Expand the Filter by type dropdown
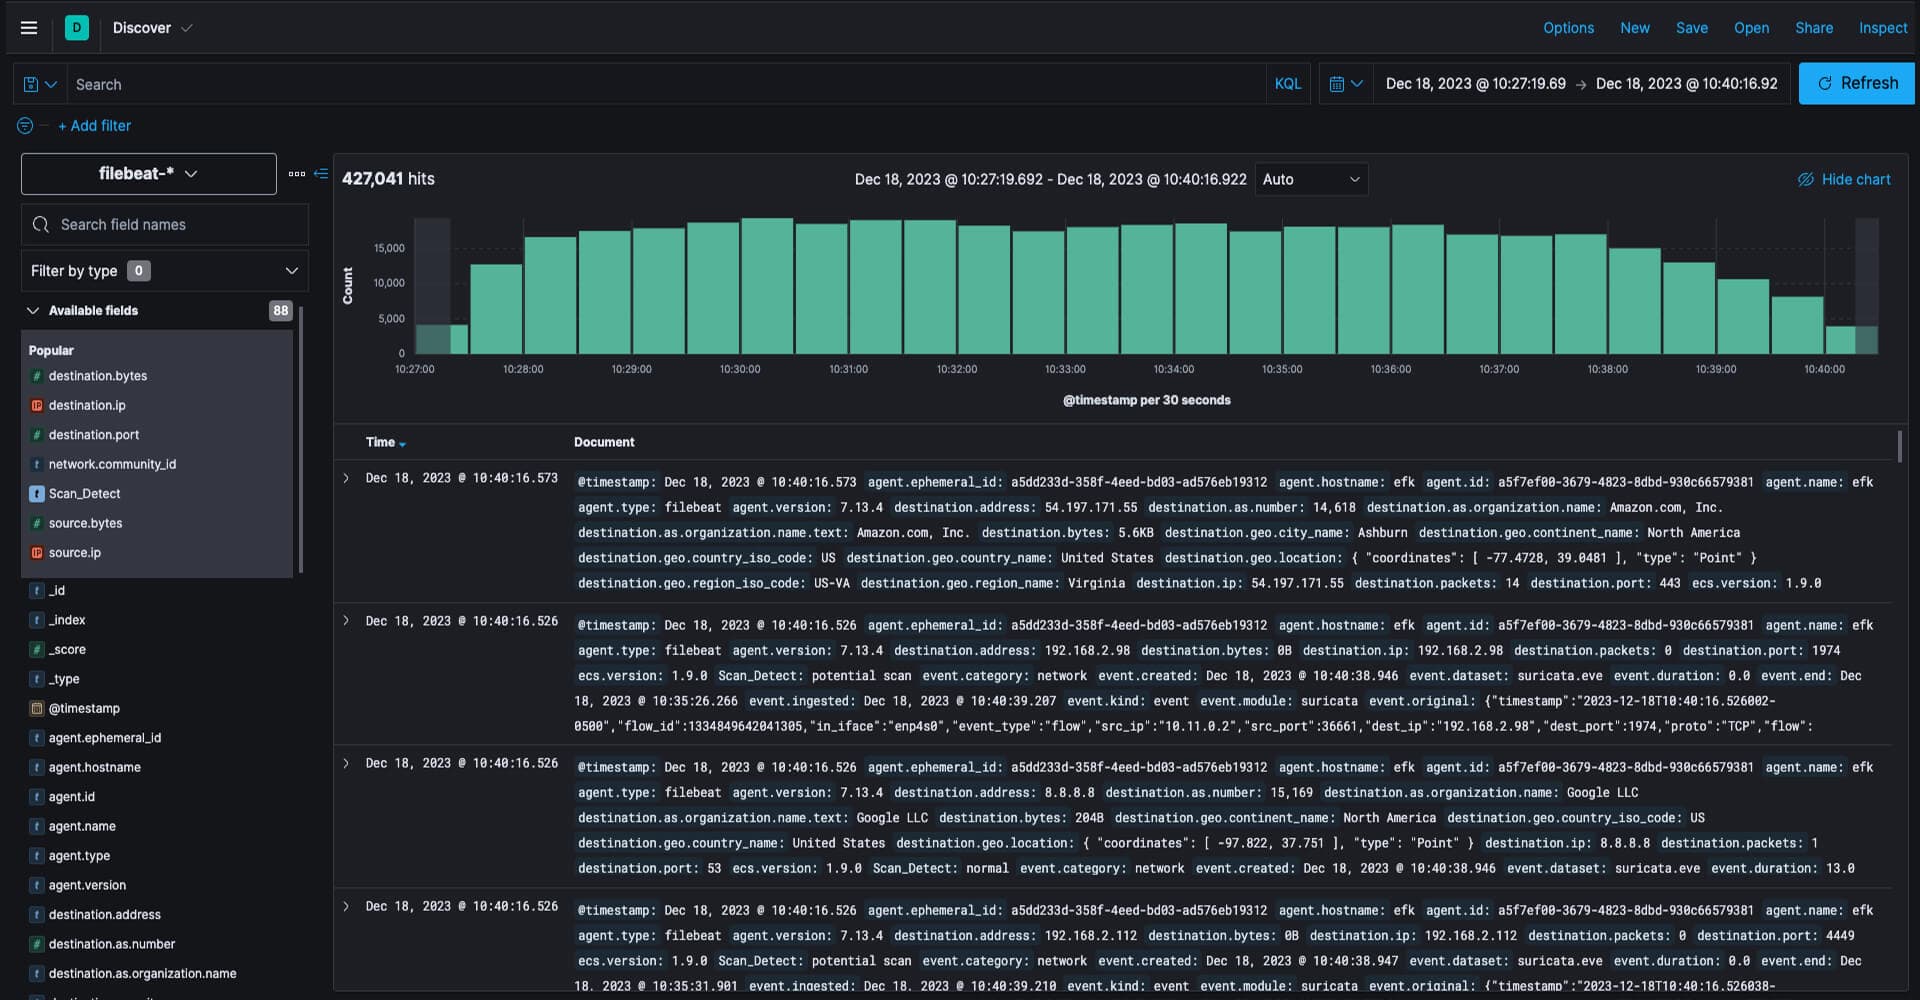This screenshot has width=1920, height=1000. coord(165,271)
